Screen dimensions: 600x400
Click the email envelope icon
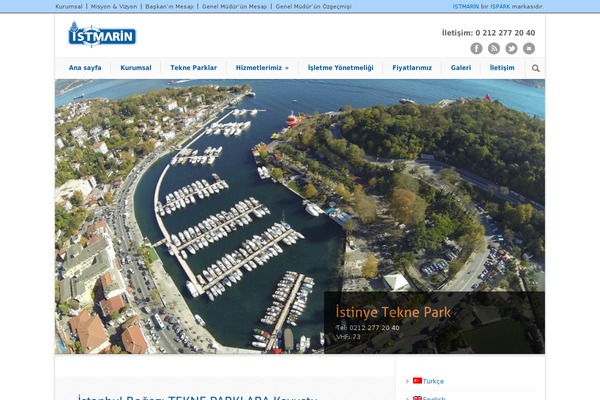(529, 48)
